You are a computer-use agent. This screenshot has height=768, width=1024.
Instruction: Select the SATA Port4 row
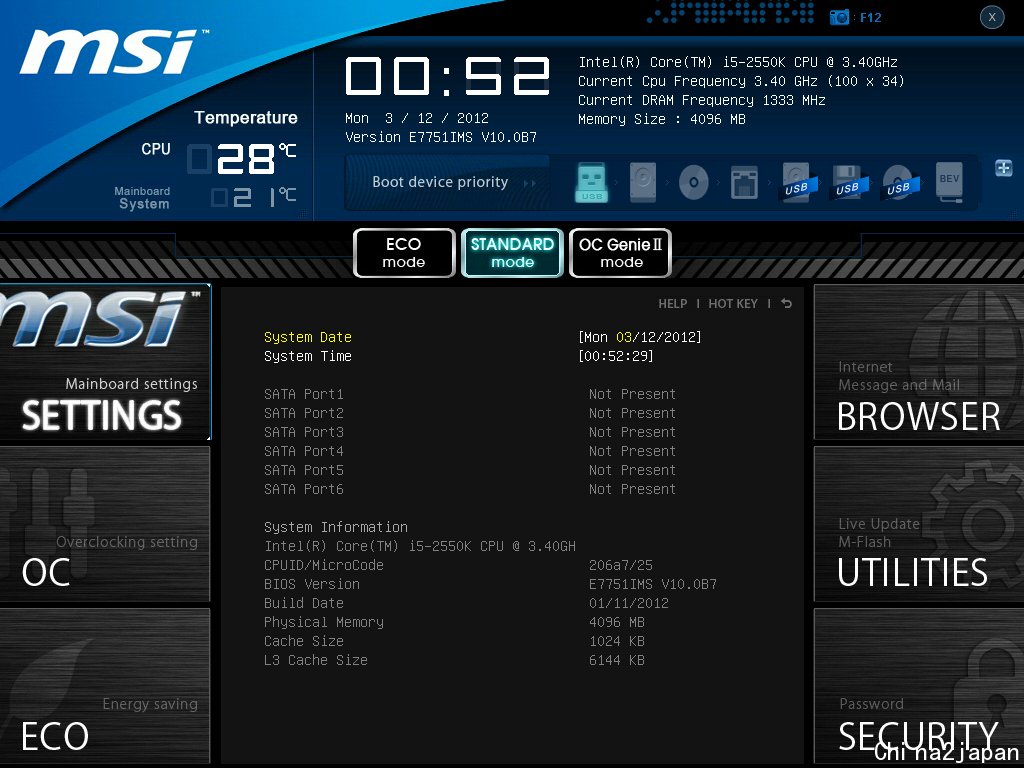[470, 451]
